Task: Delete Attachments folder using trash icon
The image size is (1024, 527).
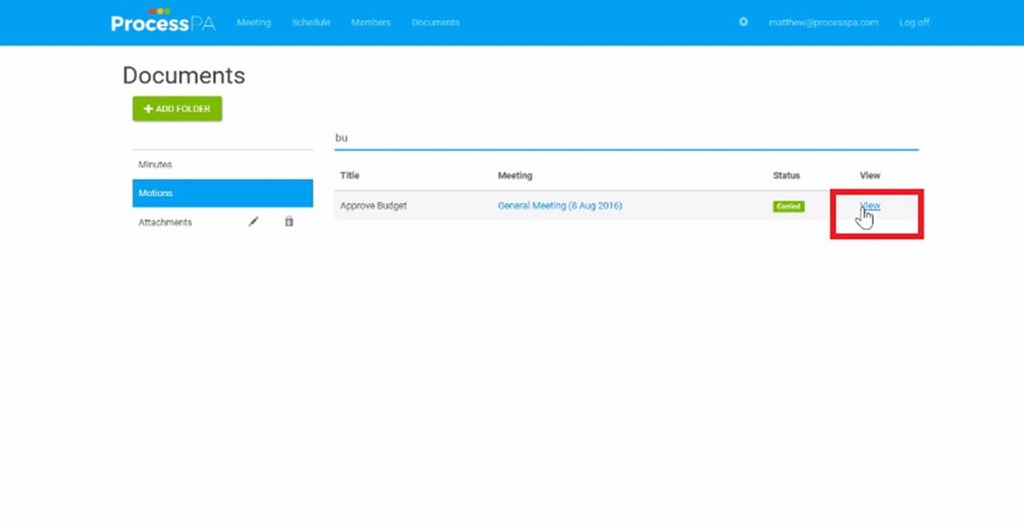Action: (x=289, y=222)
